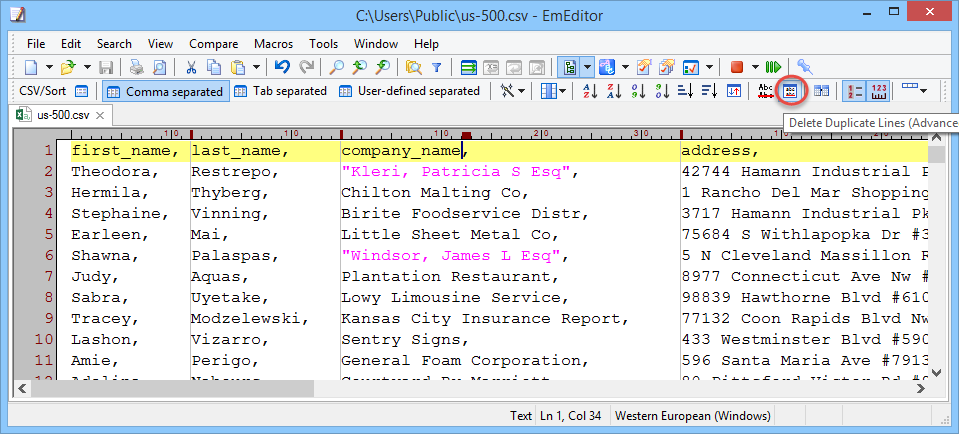Viewport: 959px width, 434px height.
Task: Click the Redo arrow icon
Action: pyautogui.click(x=306, y=67)
